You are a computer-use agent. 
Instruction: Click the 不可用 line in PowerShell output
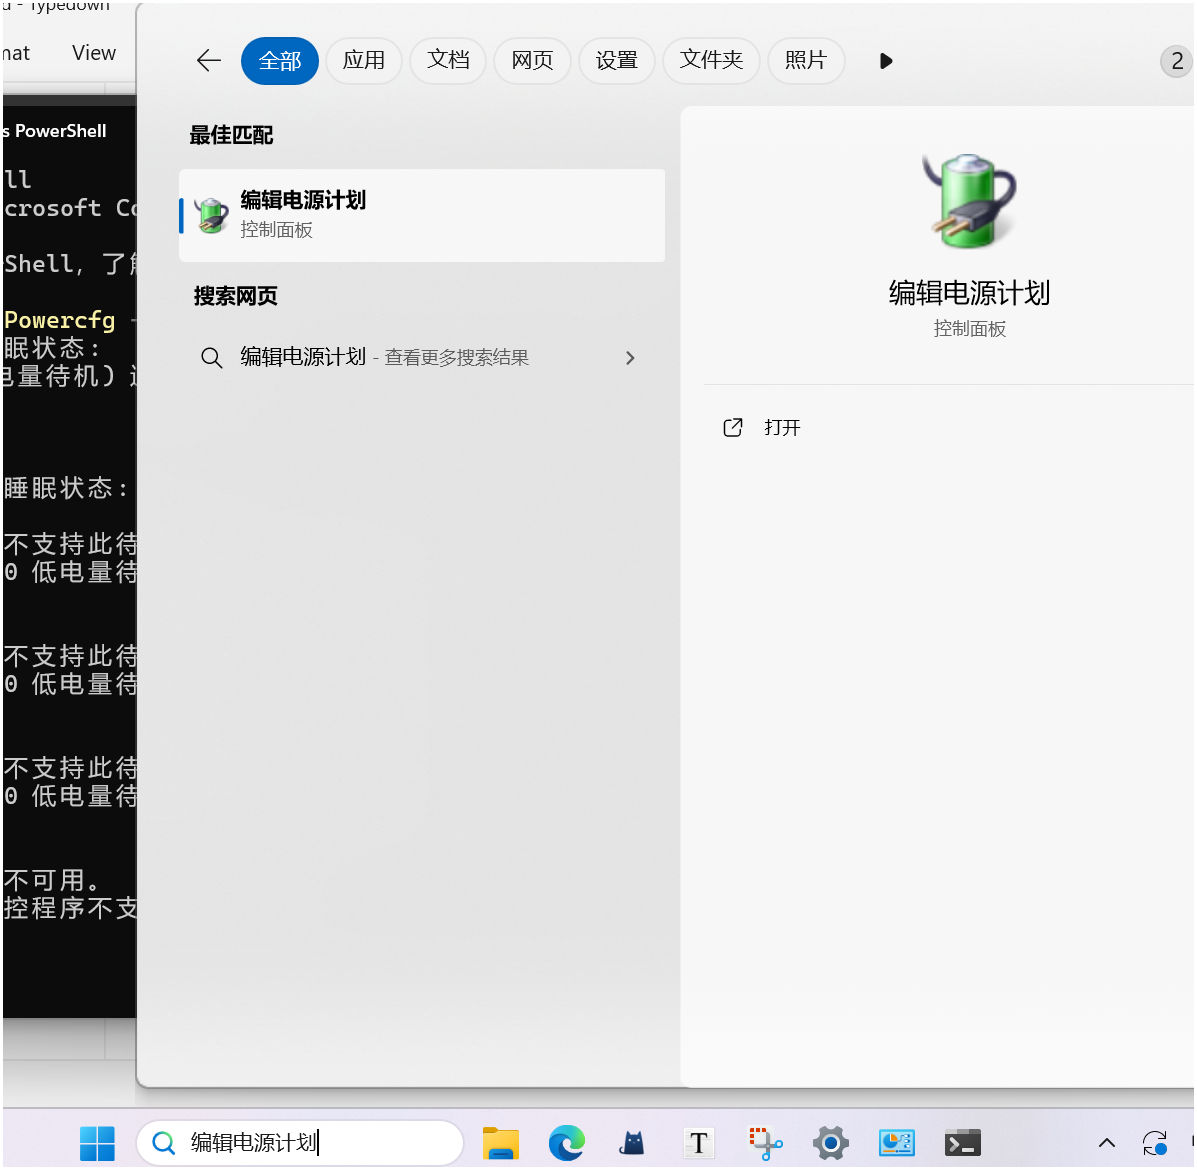click(51, 880)
